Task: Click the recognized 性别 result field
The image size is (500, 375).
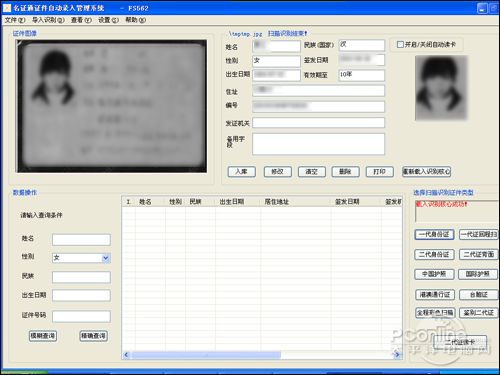Action: 276,61
